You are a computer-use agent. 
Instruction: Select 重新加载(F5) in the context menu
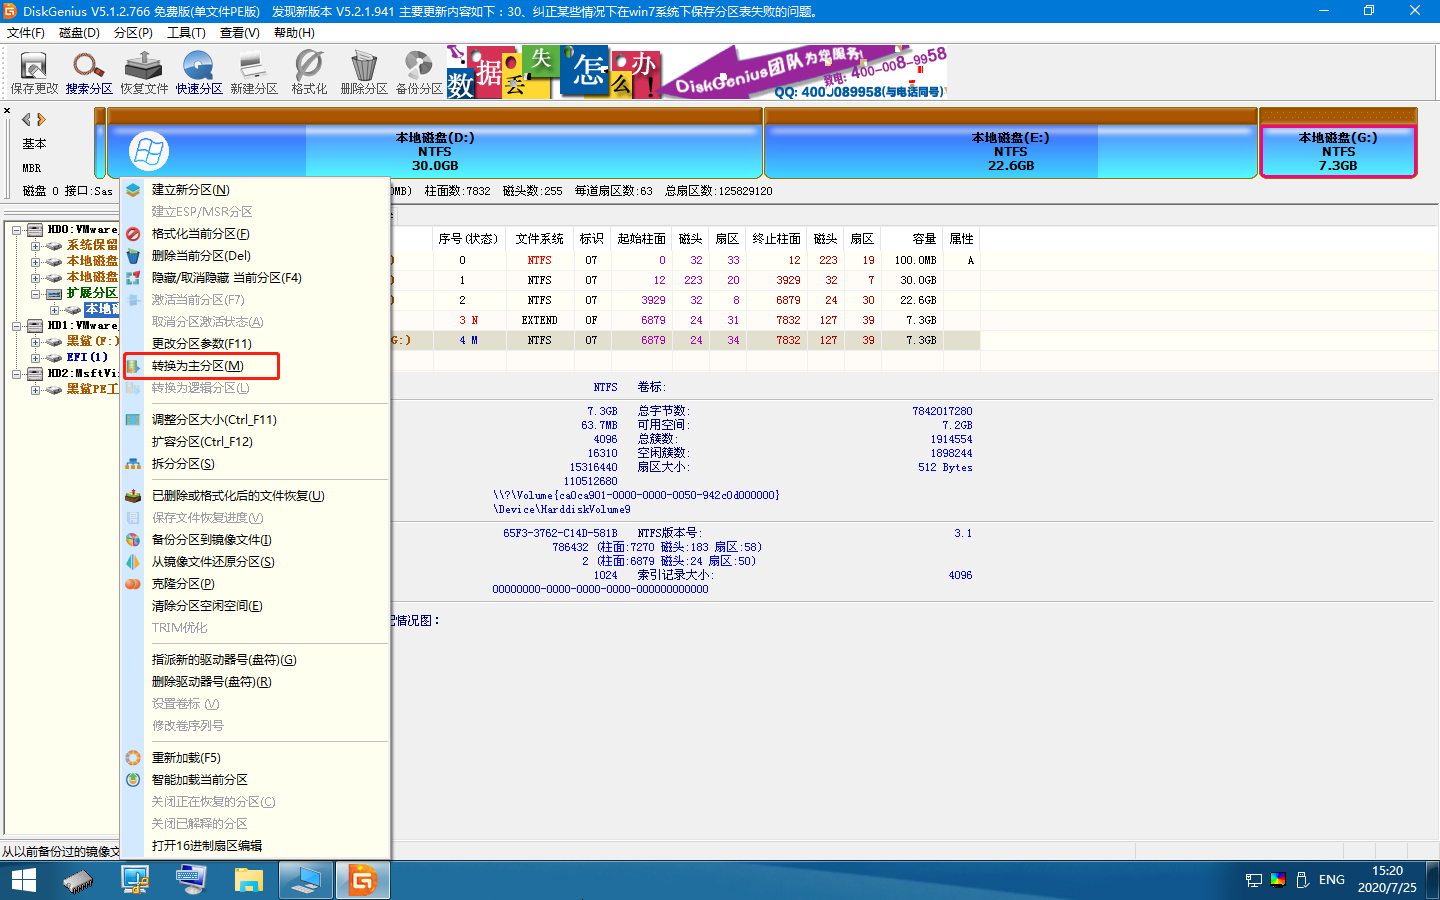coord(255,758)
